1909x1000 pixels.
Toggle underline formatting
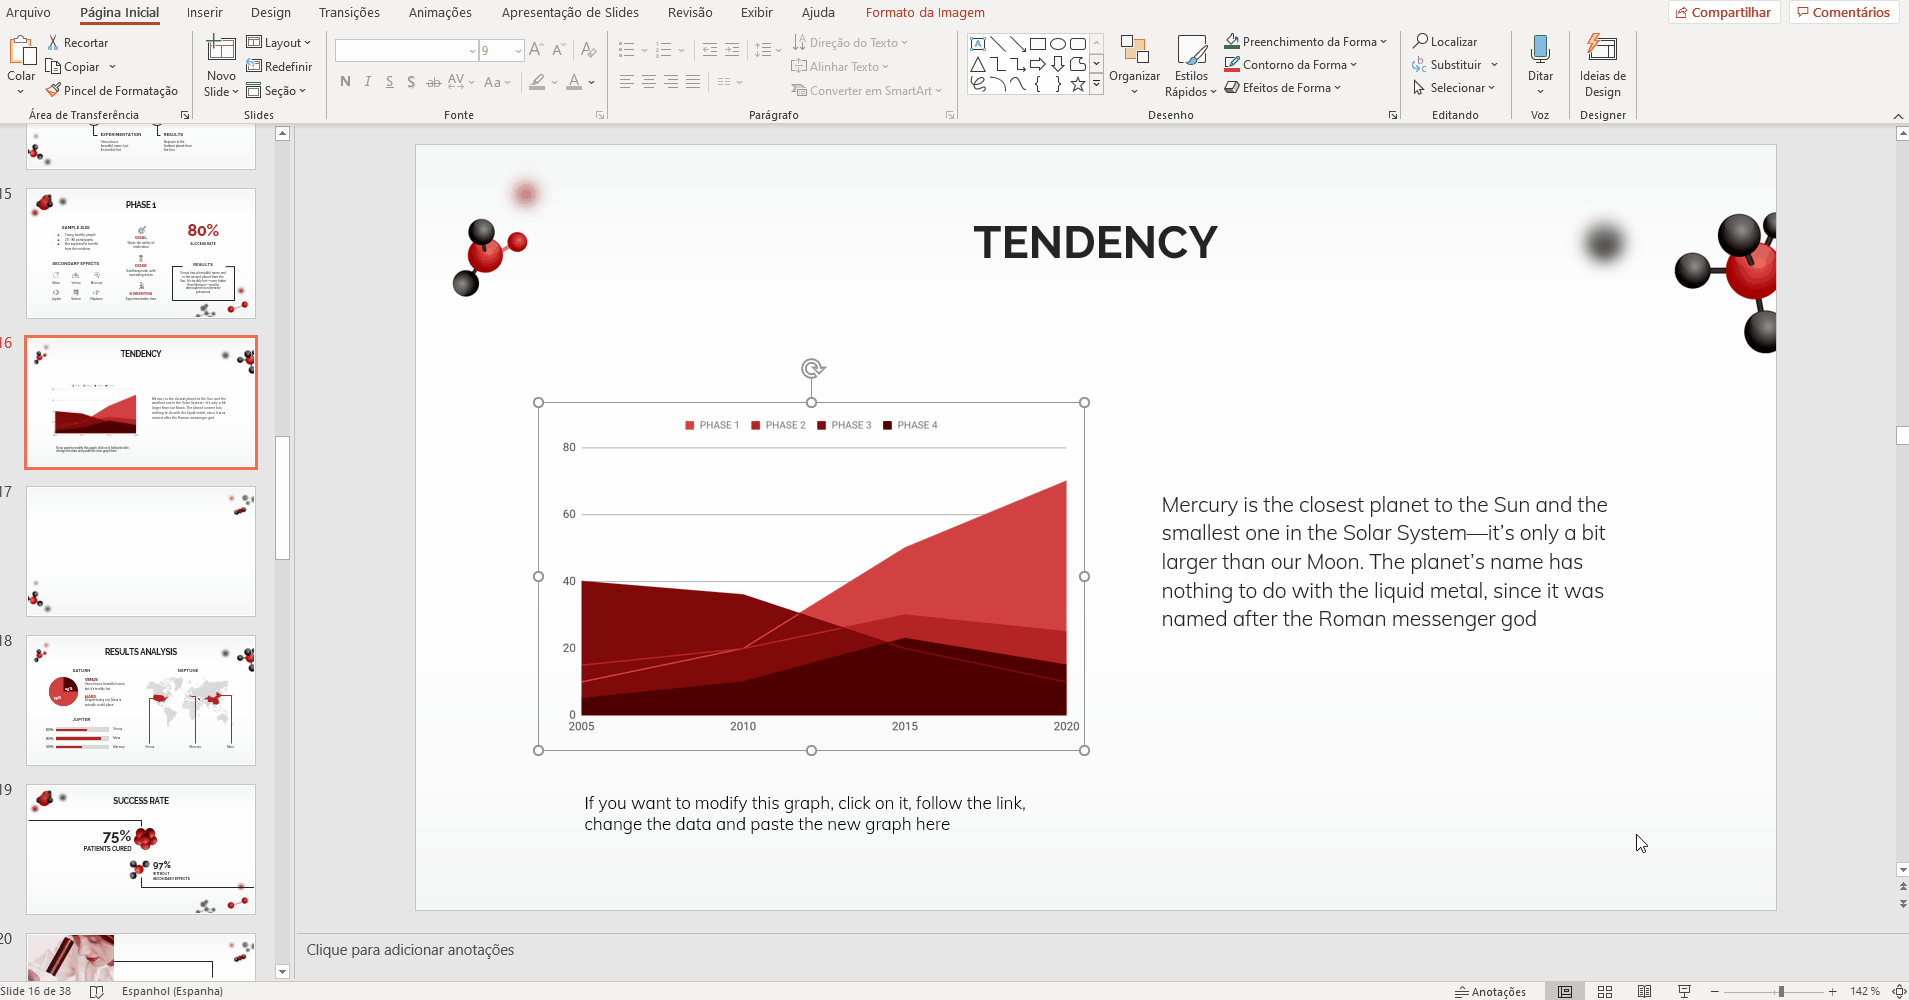[389, 82]
